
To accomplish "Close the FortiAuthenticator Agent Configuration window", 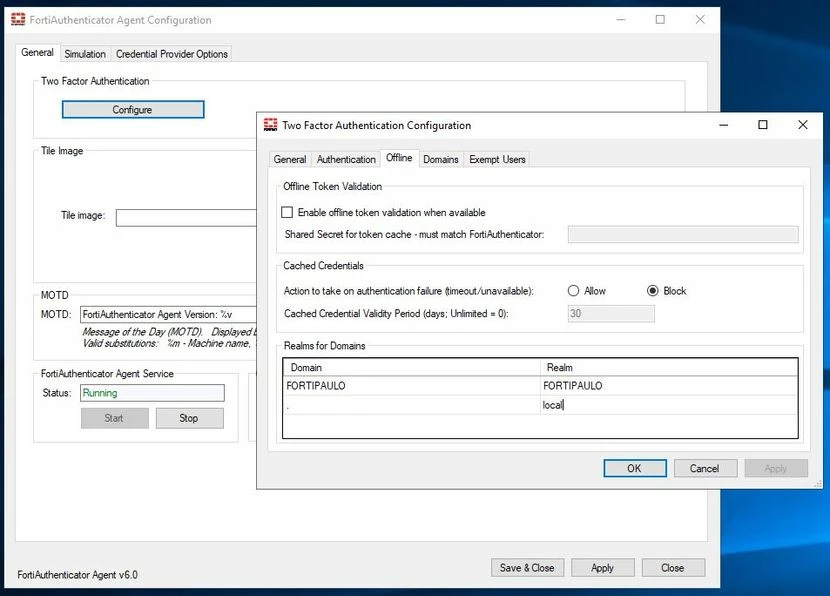I will click(x=700, y=20).
